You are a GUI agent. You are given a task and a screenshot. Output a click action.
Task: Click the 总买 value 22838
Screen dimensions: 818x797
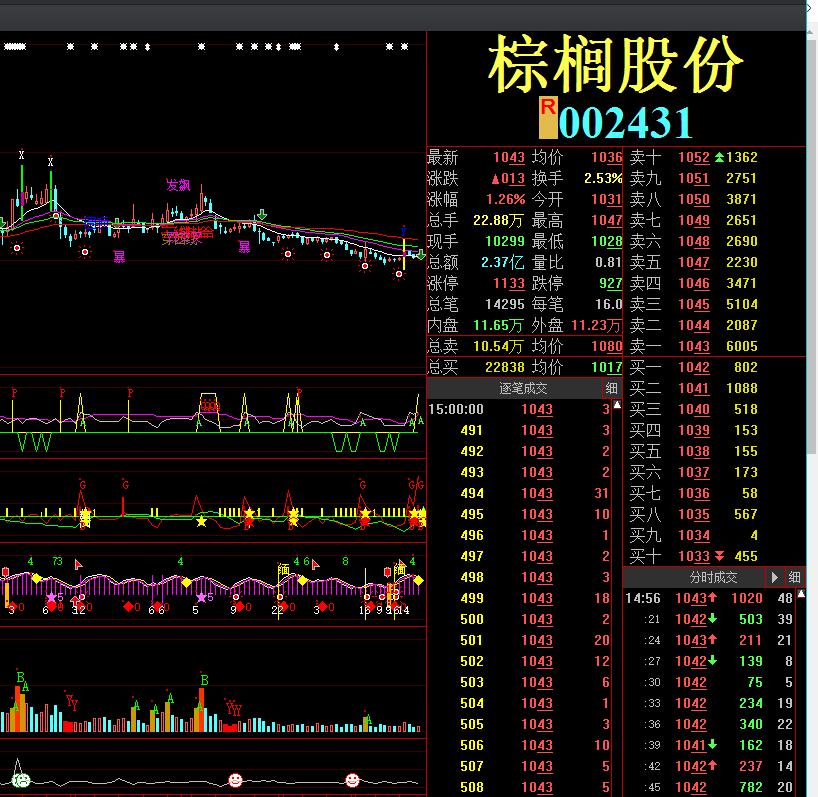tap(505, 367)
